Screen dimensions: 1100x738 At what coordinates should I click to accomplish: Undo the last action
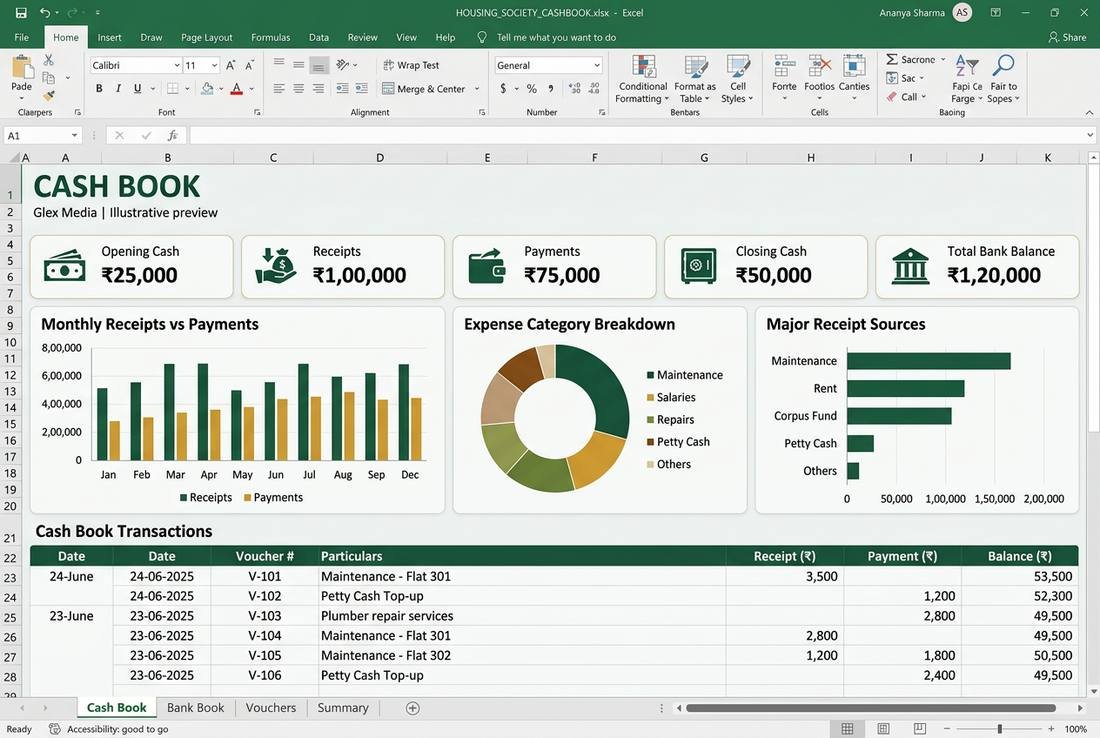click(x=45, y=13)
